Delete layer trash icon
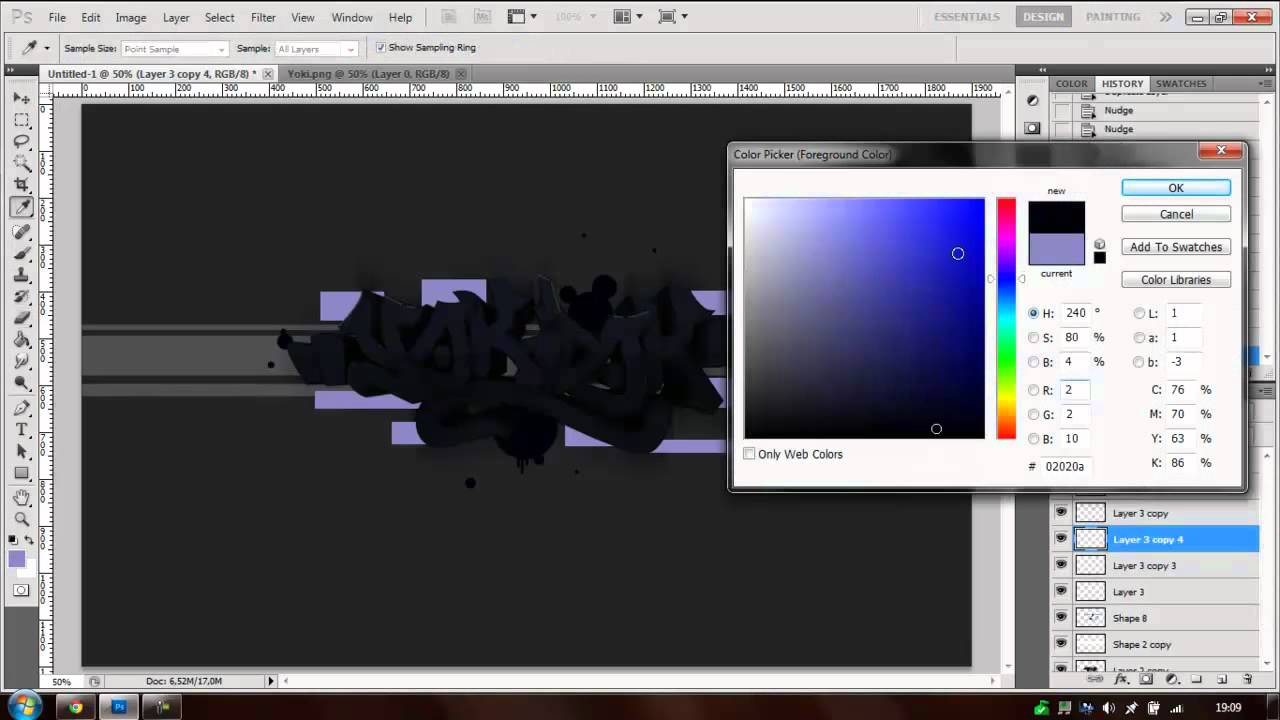 click(x=1247, y=680)
